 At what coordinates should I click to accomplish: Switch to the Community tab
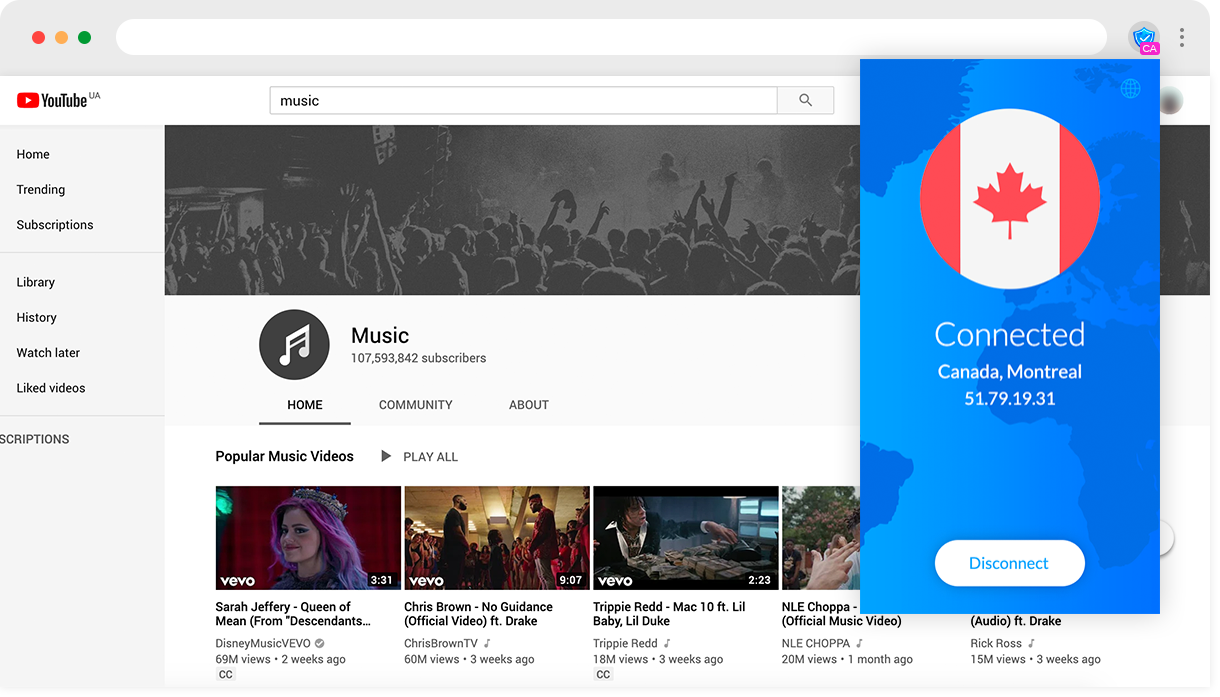tap(415, 405)
